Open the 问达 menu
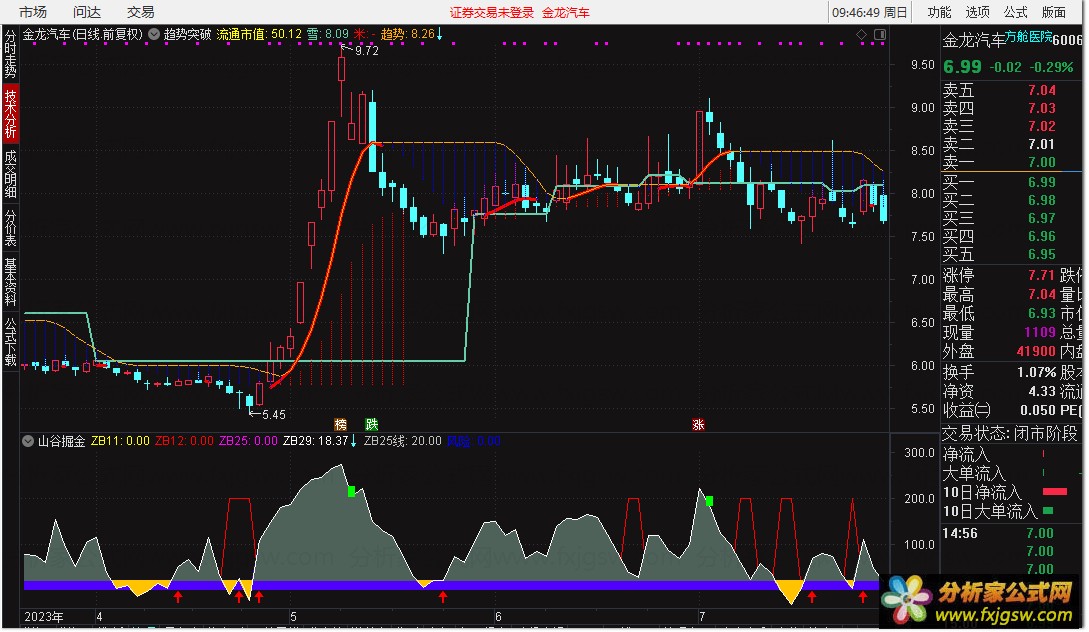Viewport: 1089px width, 632px height. click(x=87, y=12)
